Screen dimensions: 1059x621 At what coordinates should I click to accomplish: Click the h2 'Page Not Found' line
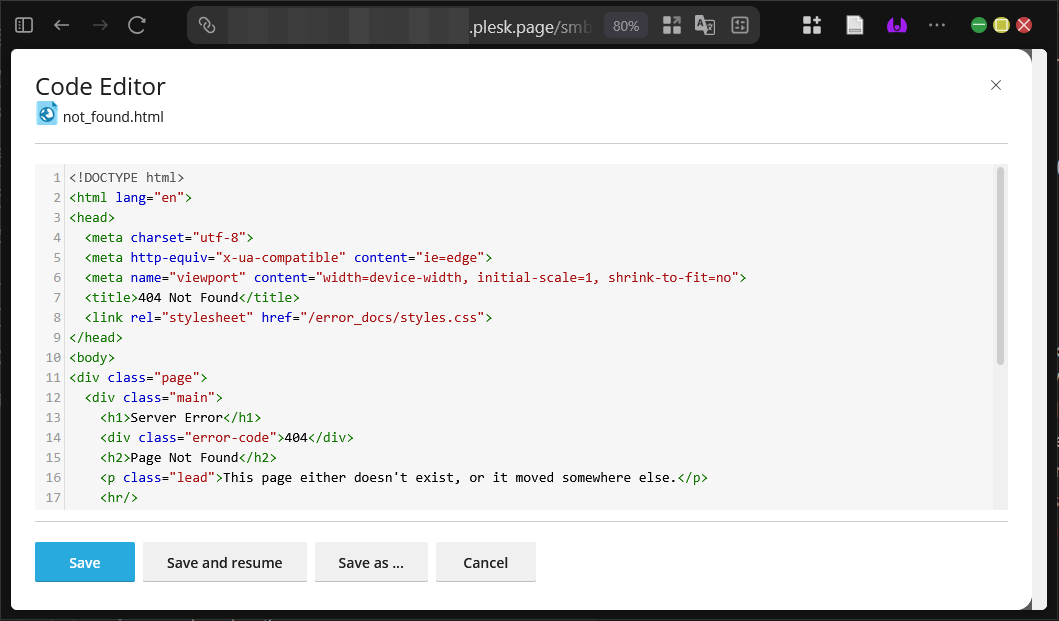point(188,457)
